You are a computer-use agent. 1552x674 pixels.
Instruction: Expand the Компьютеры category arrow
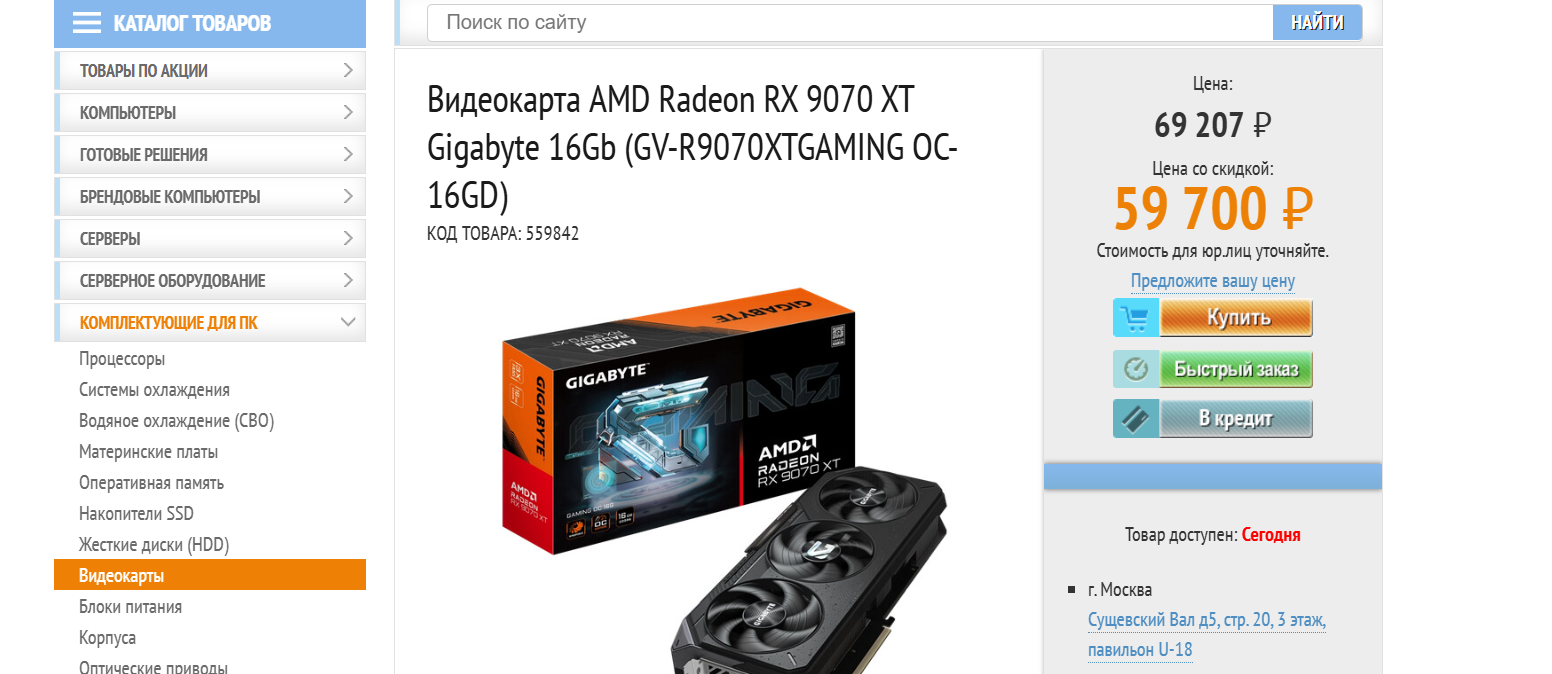(348, 112)
